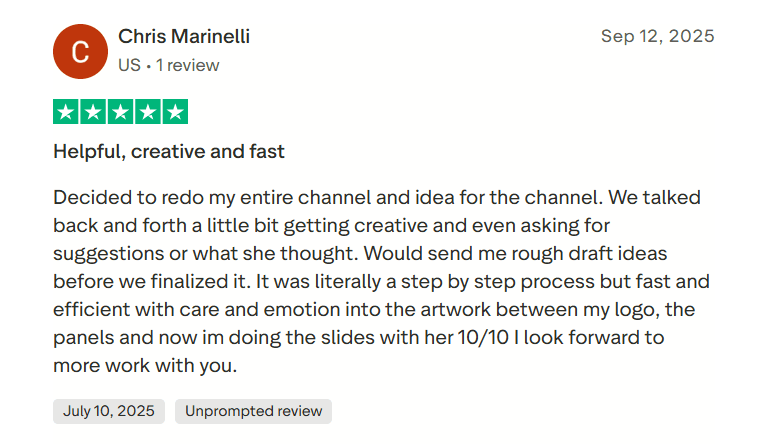The height and width of the screenshot is (444, 782).
Task: Open the "Helpful, creative and fast" review title
Action: coord(169,152)
